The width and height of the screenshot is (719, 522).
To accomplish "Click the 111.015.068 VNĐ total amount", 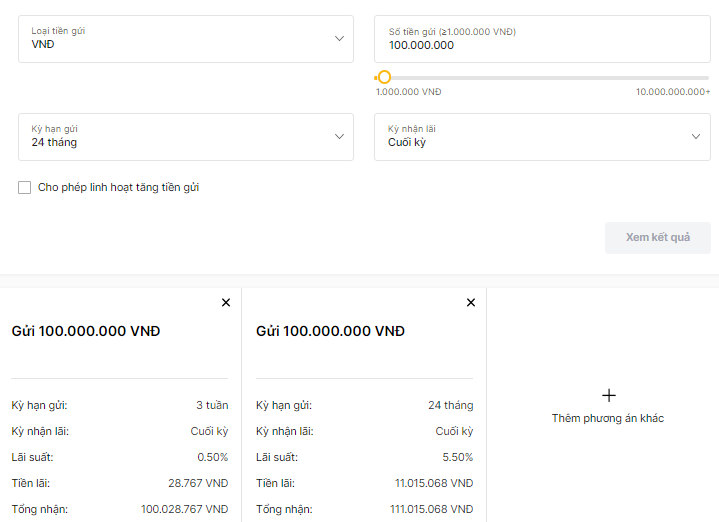I will point(431,509).
